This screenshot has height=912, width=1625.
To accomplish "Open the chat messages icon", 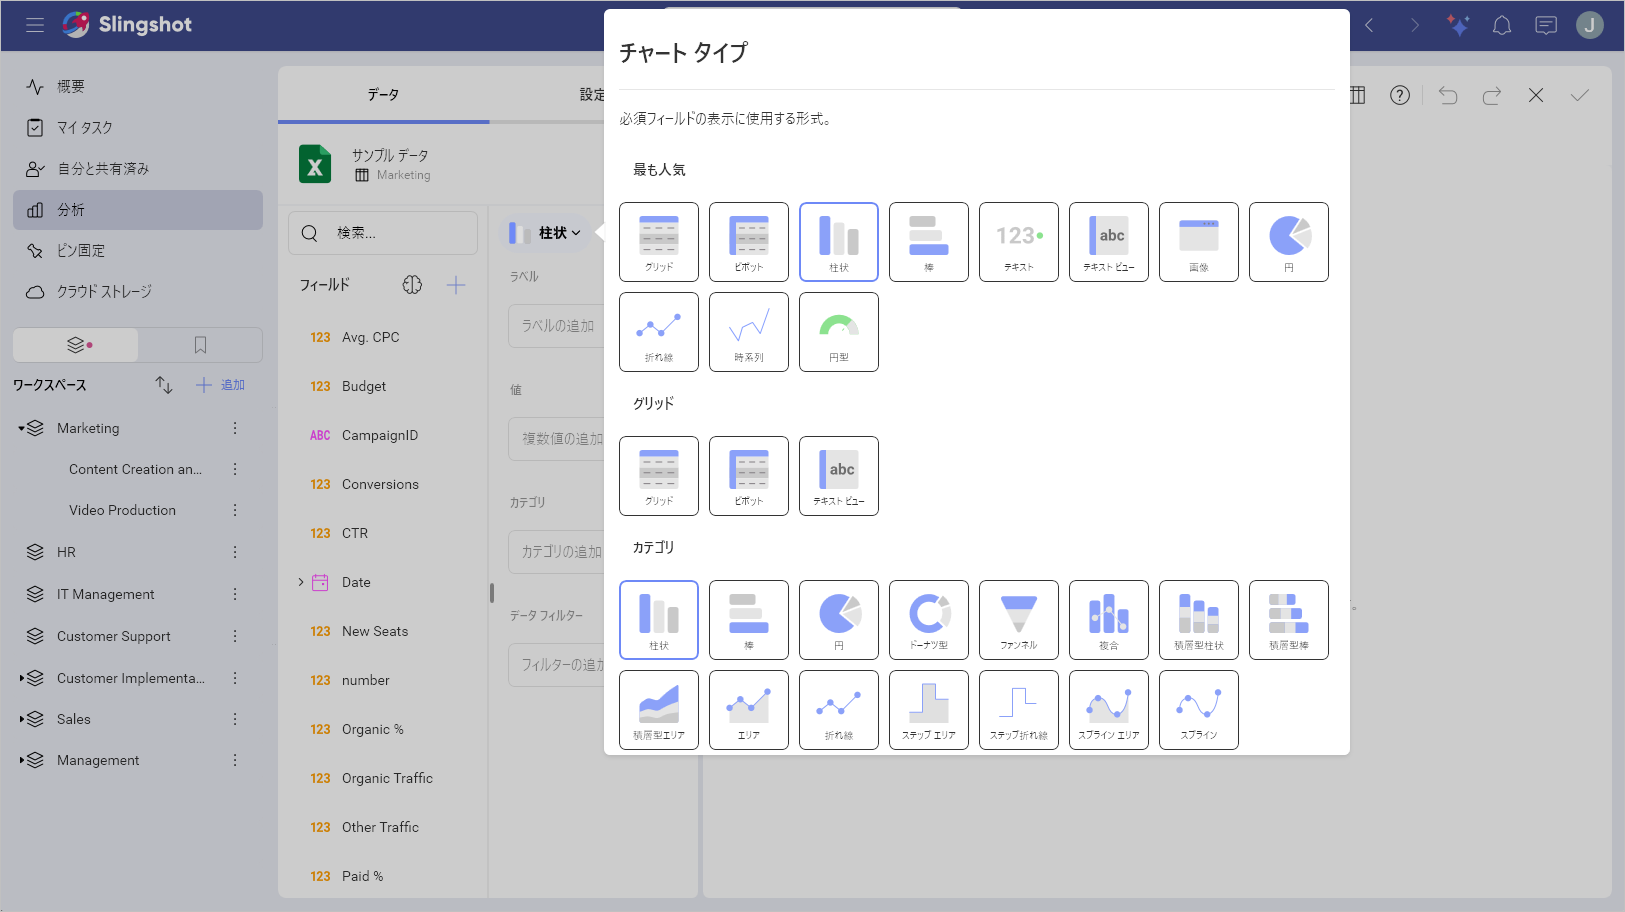I will (1546, 25).
